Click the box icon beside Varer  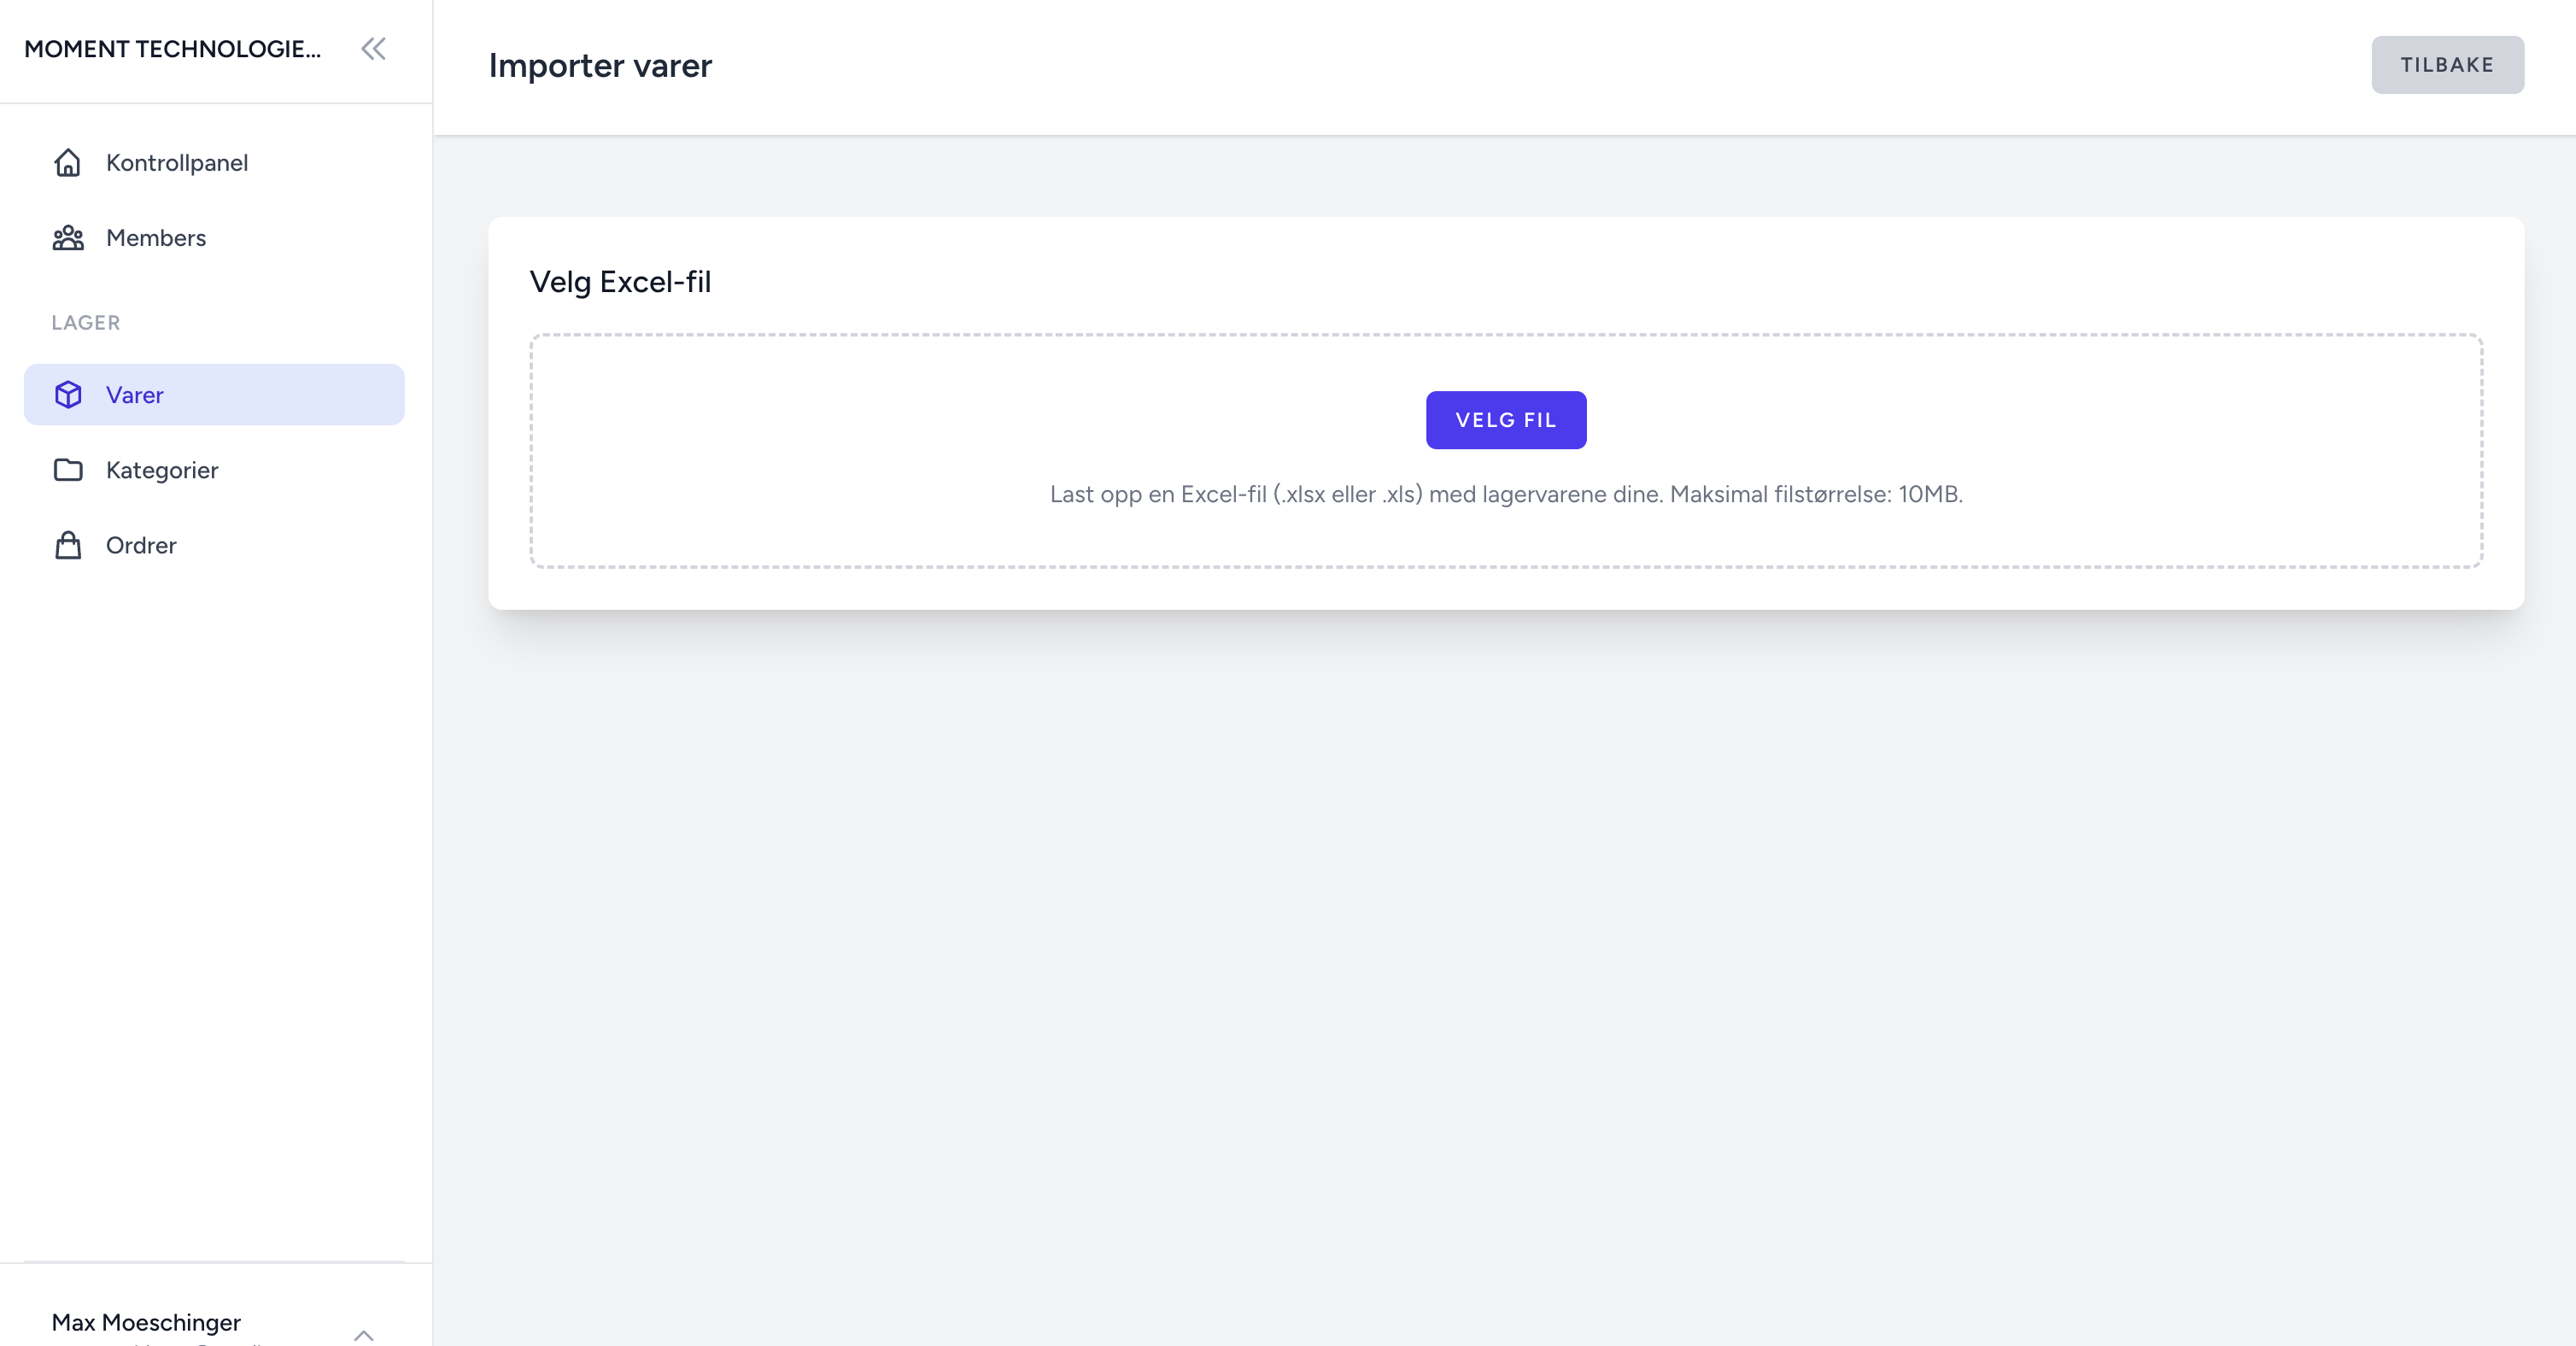pos(68,395)
